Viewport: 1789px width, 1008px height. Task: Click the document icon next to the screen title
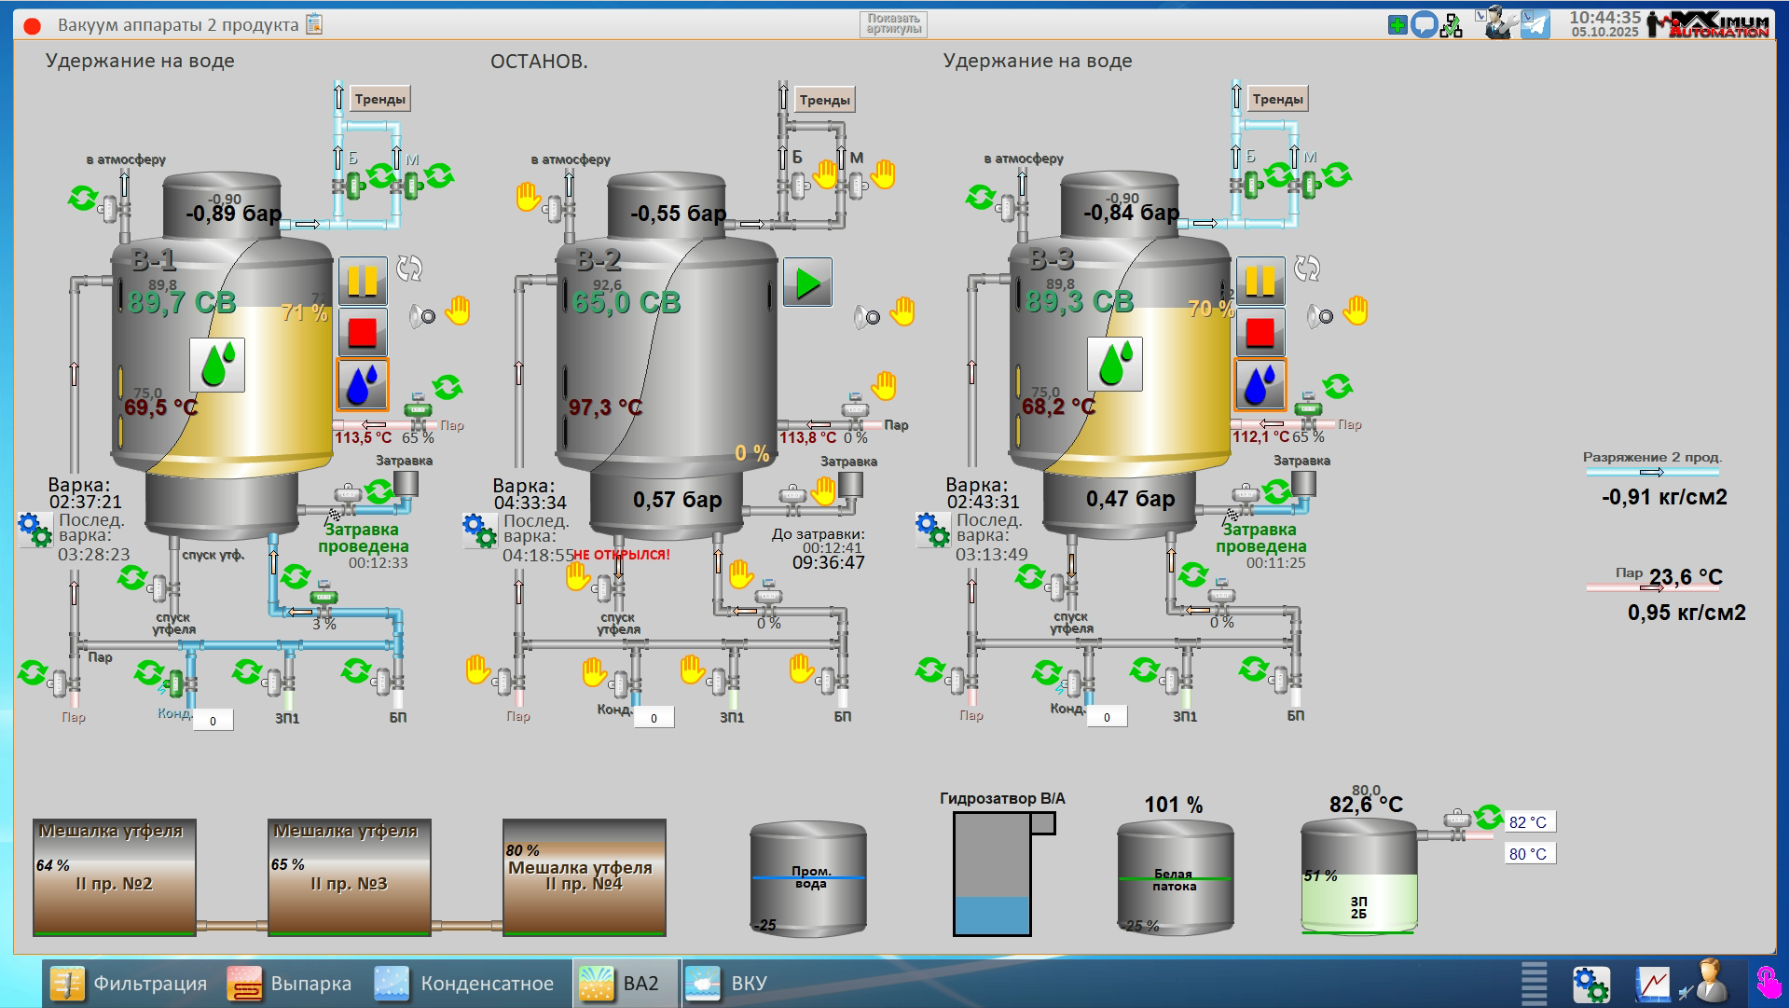click(314, 24)
